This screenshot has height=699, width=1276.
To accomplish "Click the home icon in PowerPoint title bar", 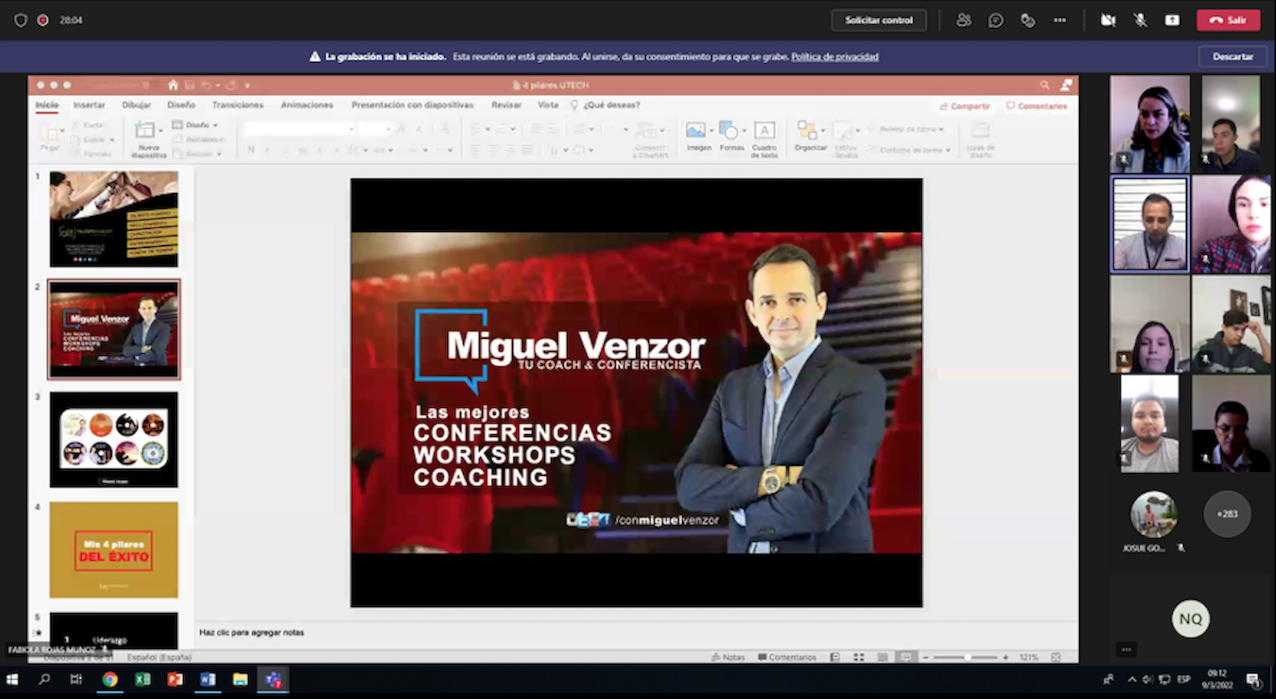I will [173, 86].
